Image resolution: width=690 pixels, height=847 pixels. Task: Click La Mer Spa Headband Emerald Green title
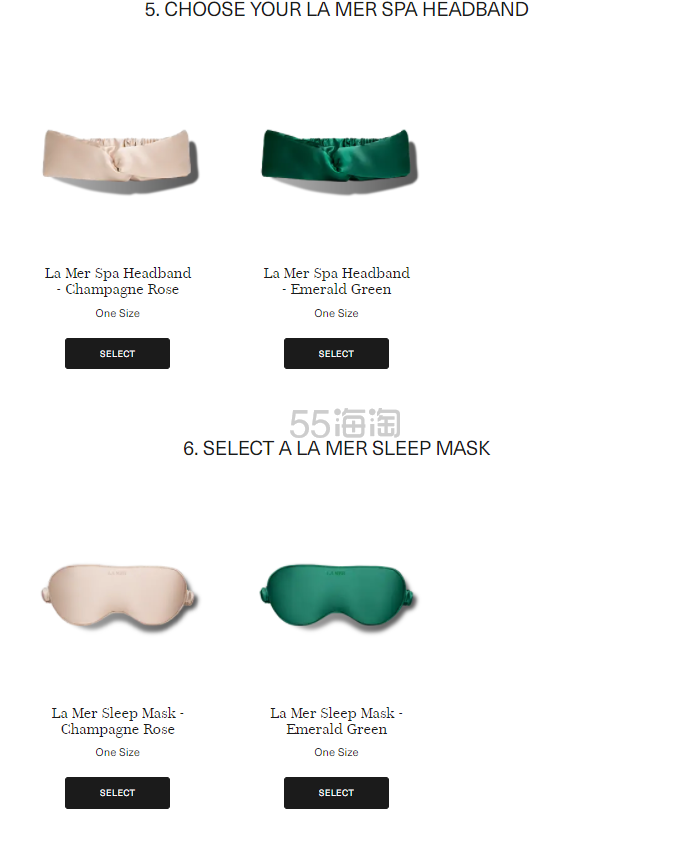pos(337,281)
